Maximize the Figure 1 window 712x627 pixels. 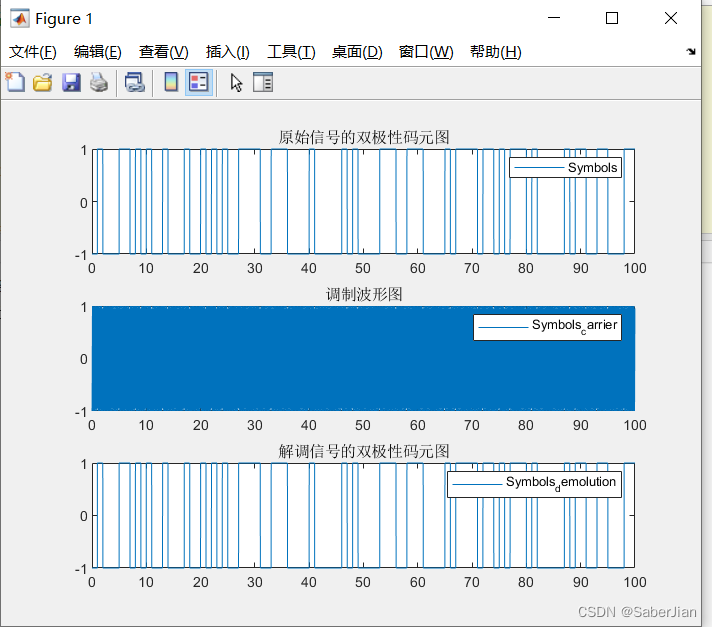(x=612, y=18)
